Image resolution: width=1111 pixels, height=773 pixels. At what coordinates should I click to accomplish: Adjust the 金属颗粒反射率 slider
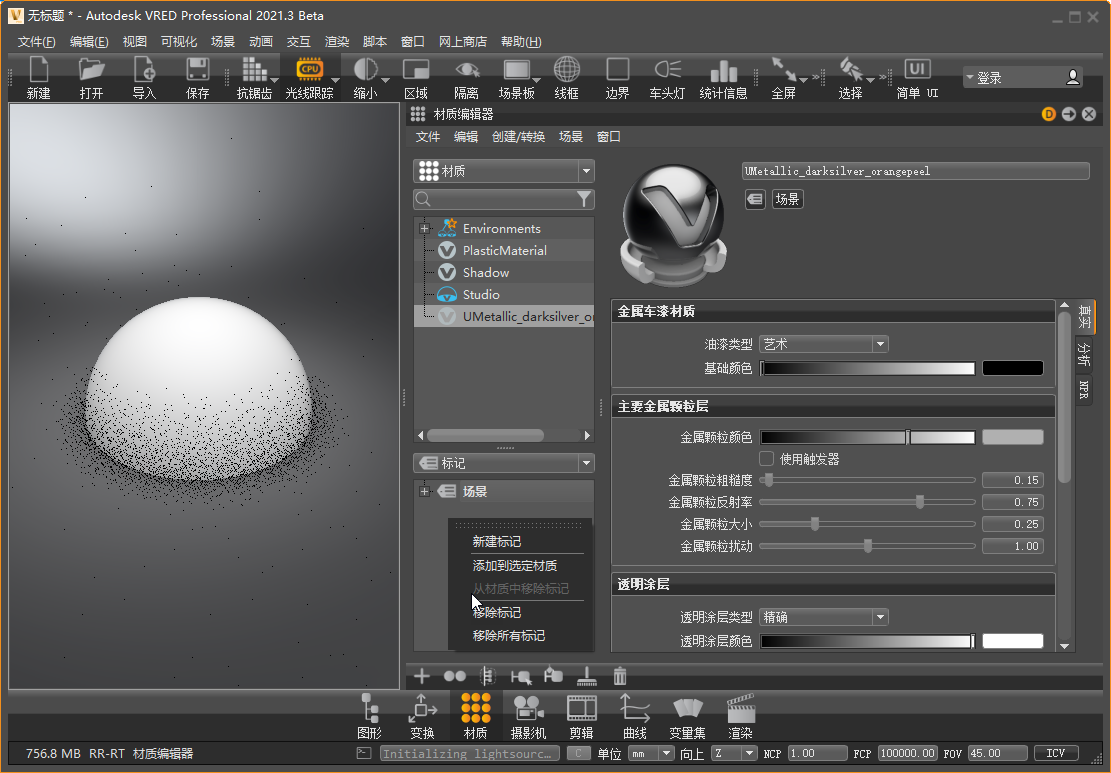pos(920,502)
